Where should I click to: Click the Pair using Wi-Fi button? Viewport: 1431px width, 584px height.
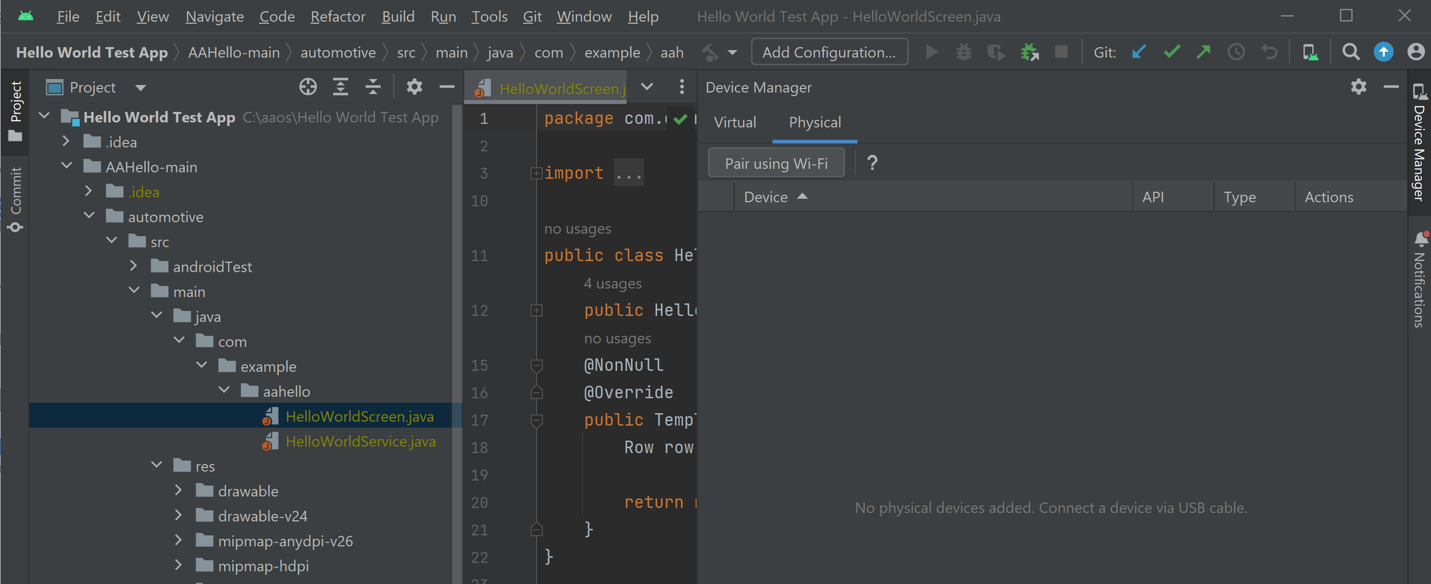tap(776, 162)
